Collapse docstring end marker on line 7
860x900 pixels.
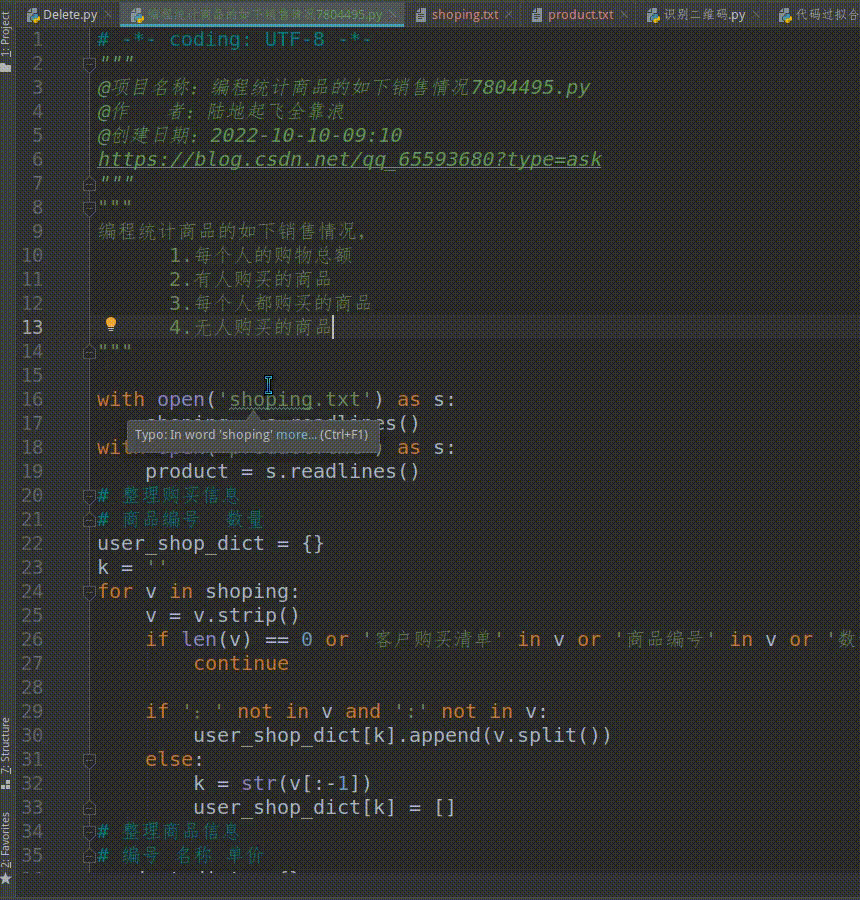click(89, 185)
